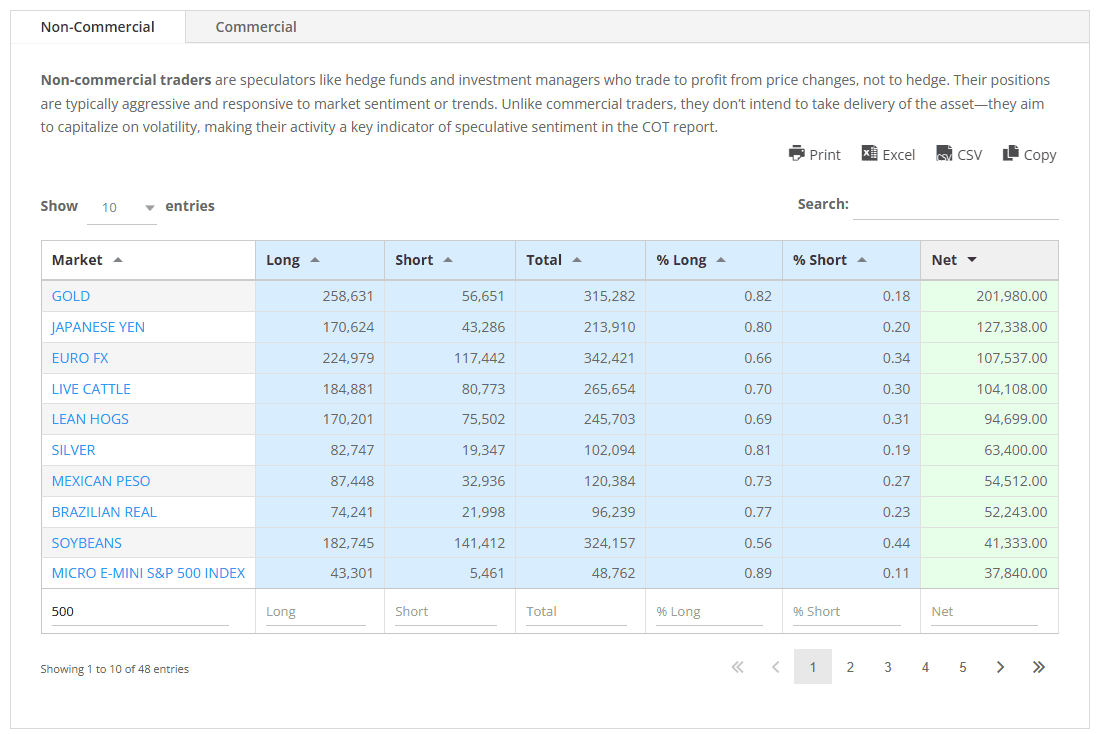Switch to the Commercial tab
This screenshot has height=734, width=1097.
[x=256, y=27]
